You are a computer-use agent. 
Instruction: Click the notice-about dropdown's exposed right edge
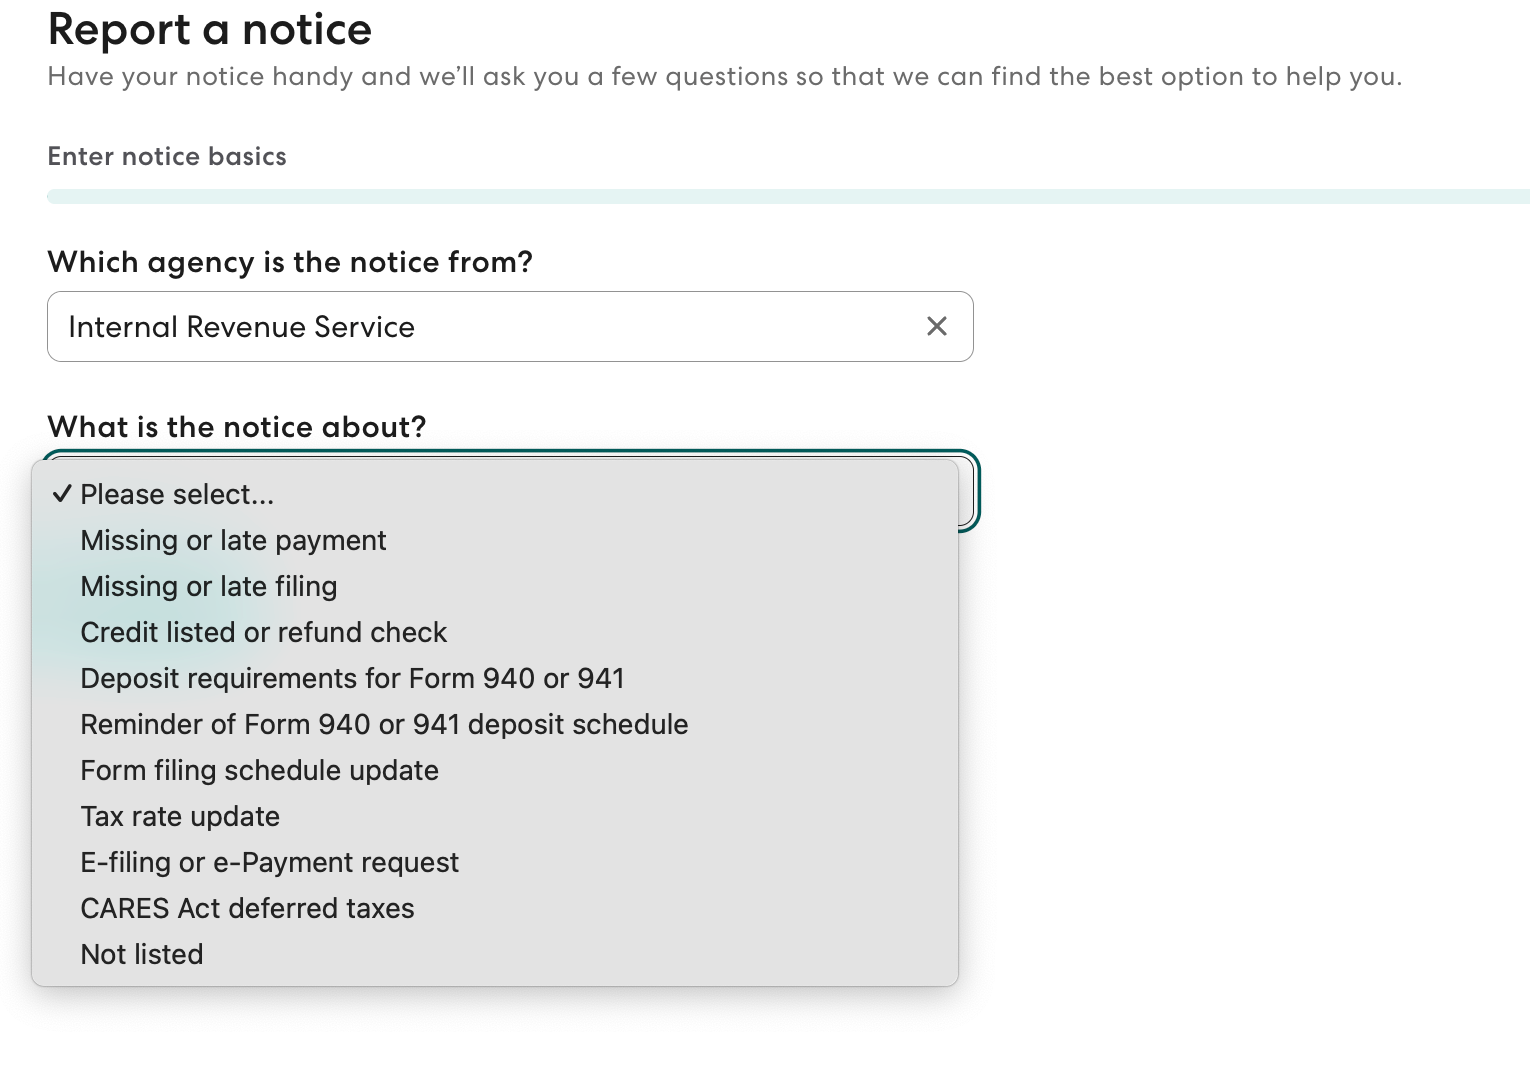point(968,492)
